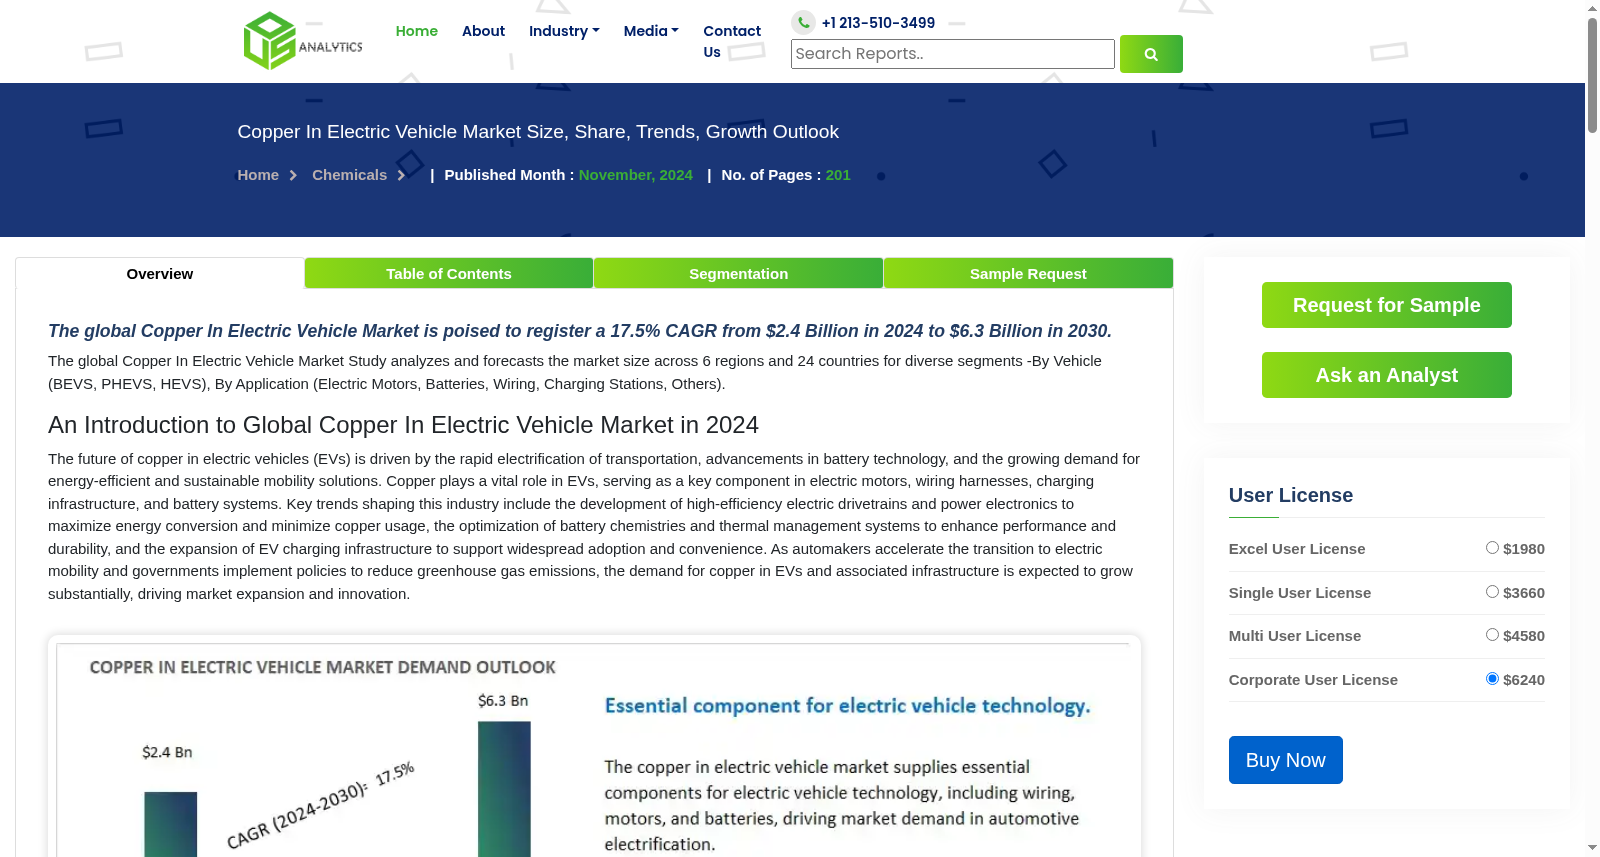1600x857 pixels.
Task: Focus the Search Reports input field
Action: [x=952, y=54]
